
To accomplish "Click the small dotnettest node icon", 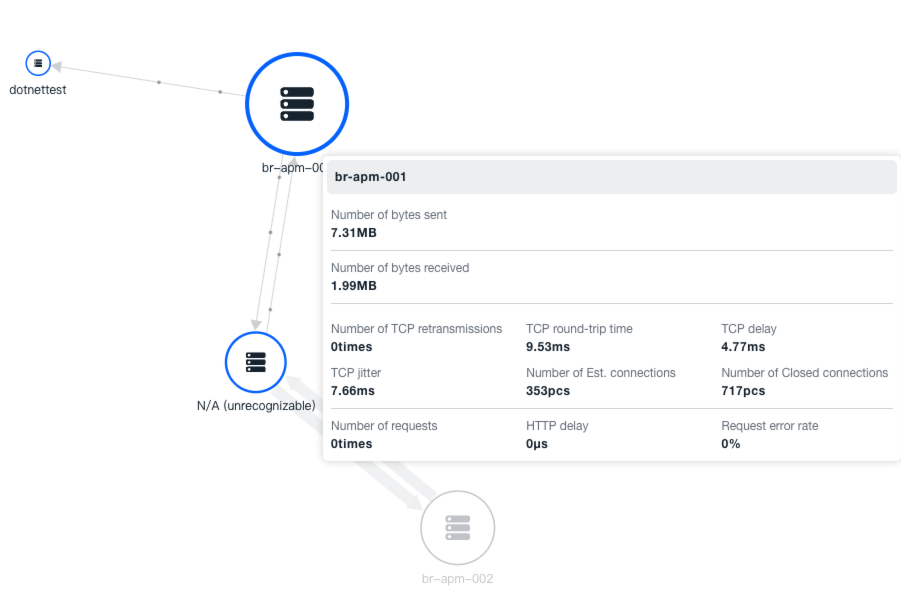I will 38,63.
